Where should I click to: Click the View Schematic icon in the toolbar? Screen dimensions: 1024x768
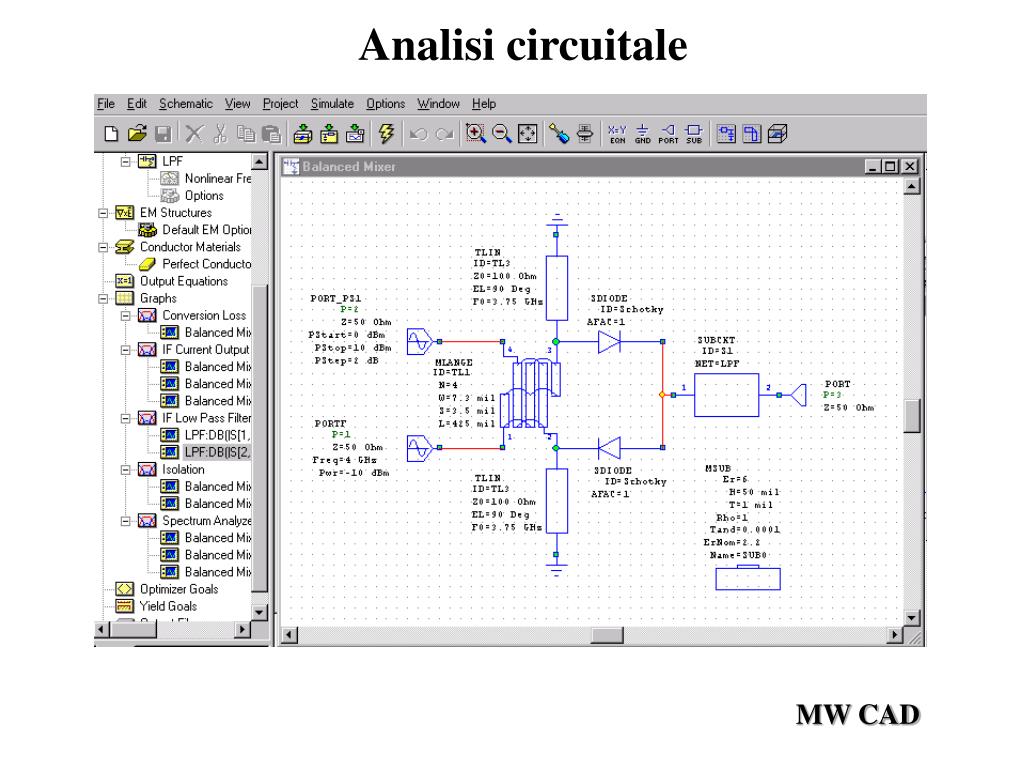click(x=726, y=134)
